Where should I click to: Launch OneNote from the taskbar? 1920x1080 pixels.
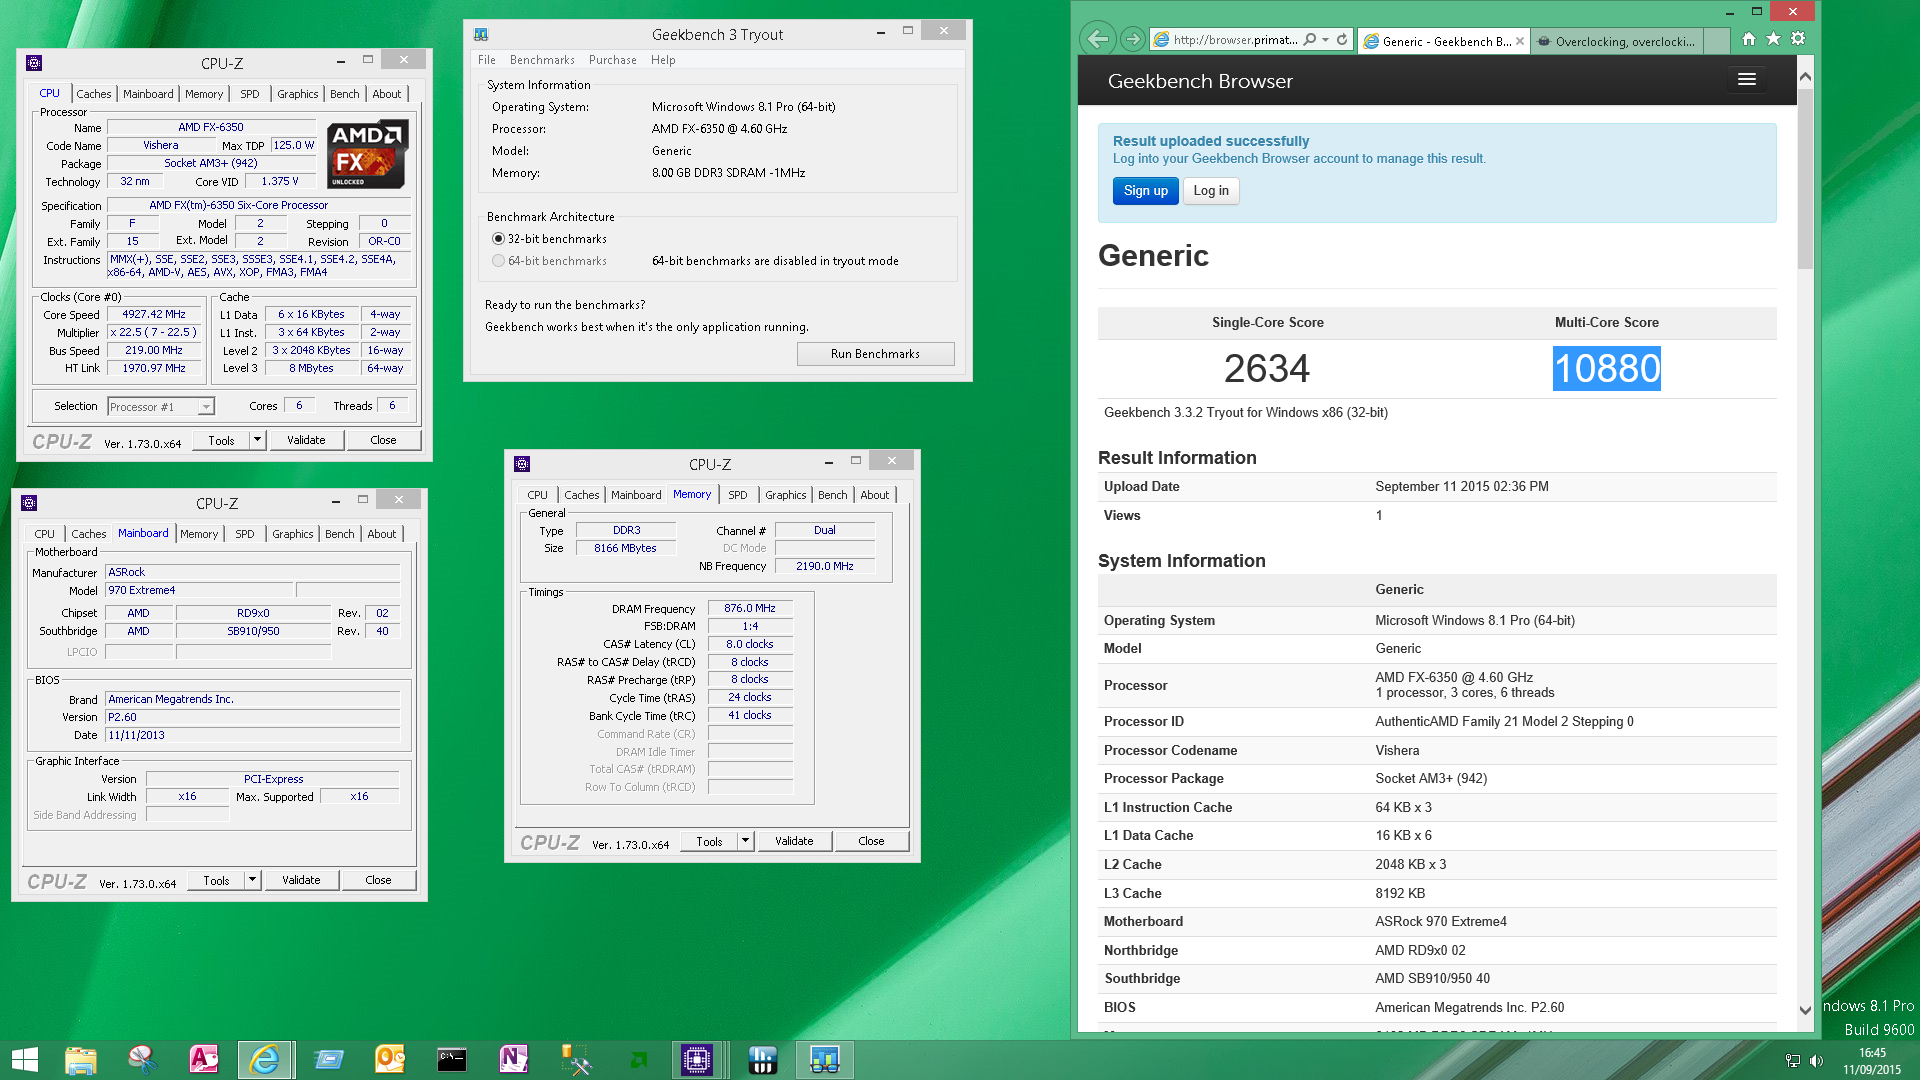(514, 1060)
